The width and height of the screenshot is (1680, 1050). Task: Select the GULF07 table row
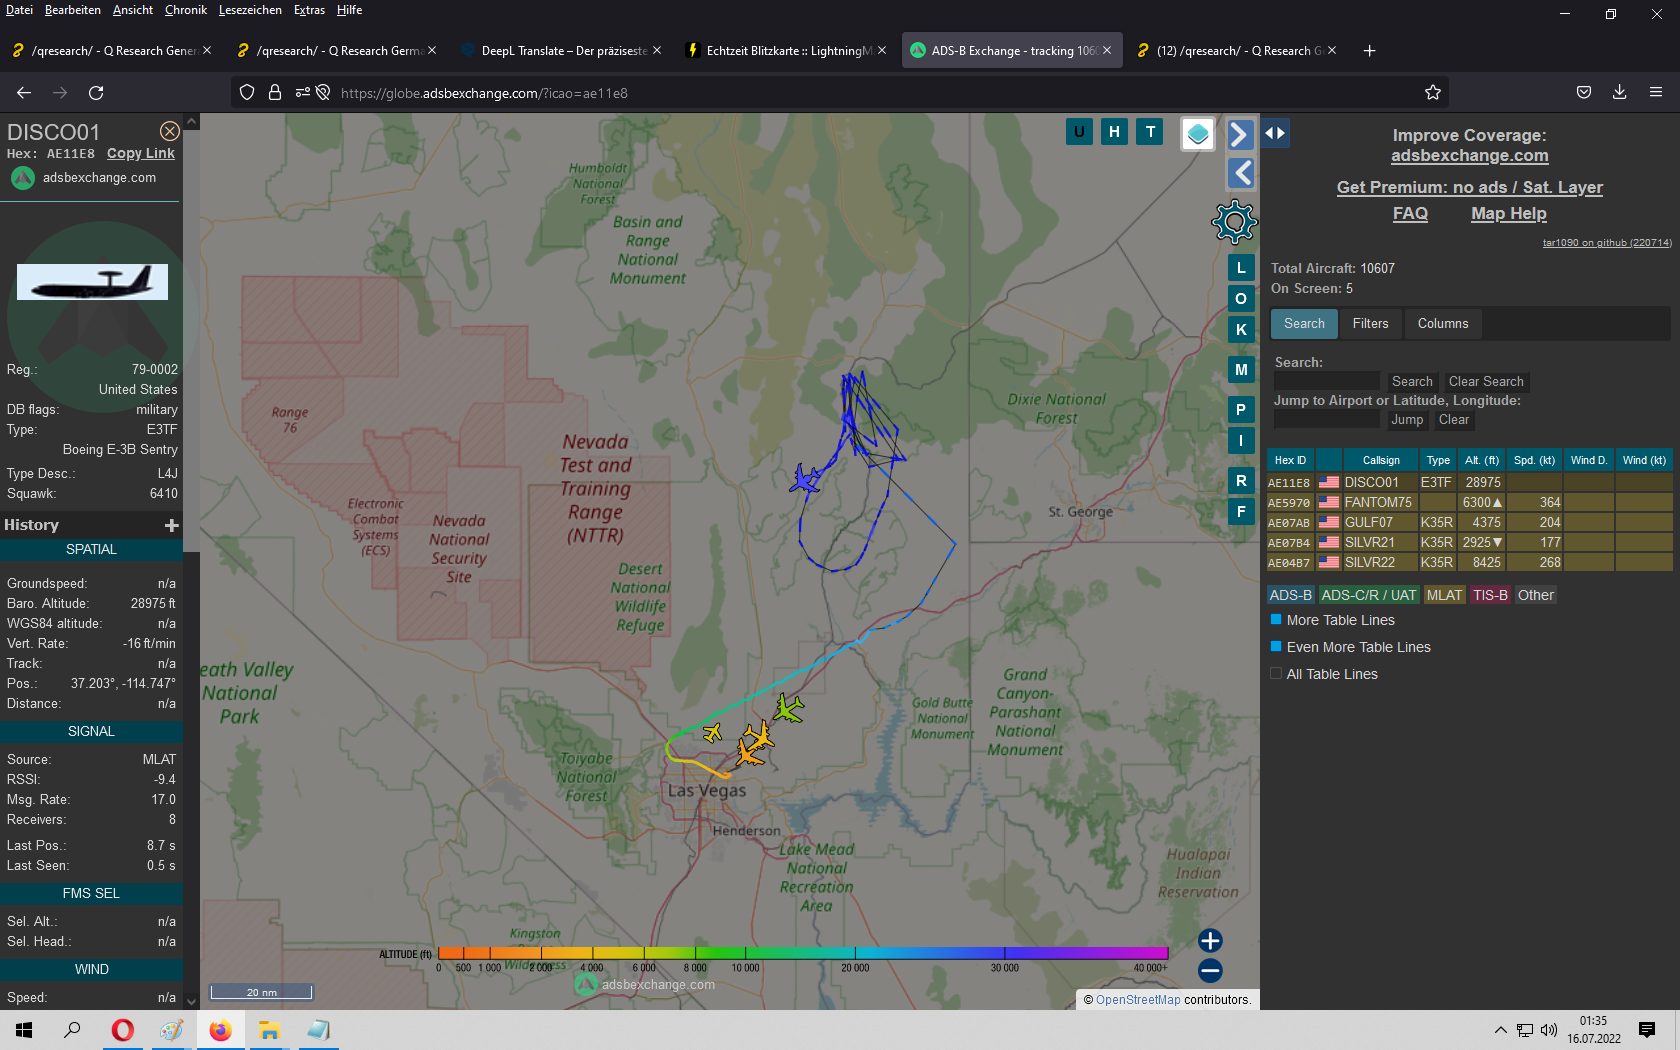point(1469,522)
